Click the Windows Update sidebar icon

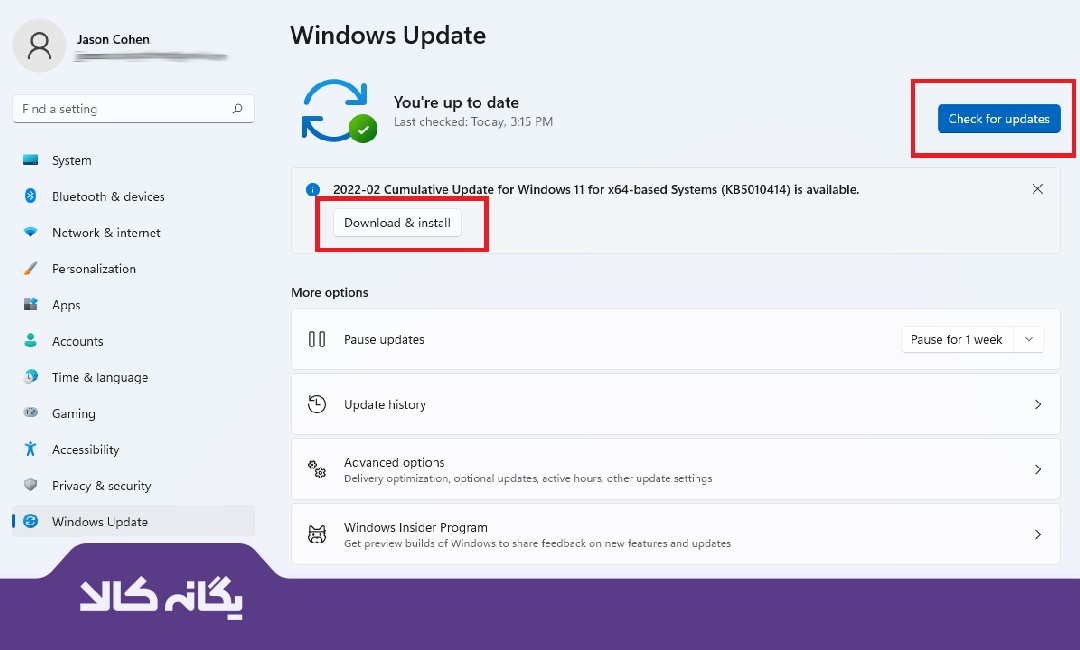pos(30,521)
